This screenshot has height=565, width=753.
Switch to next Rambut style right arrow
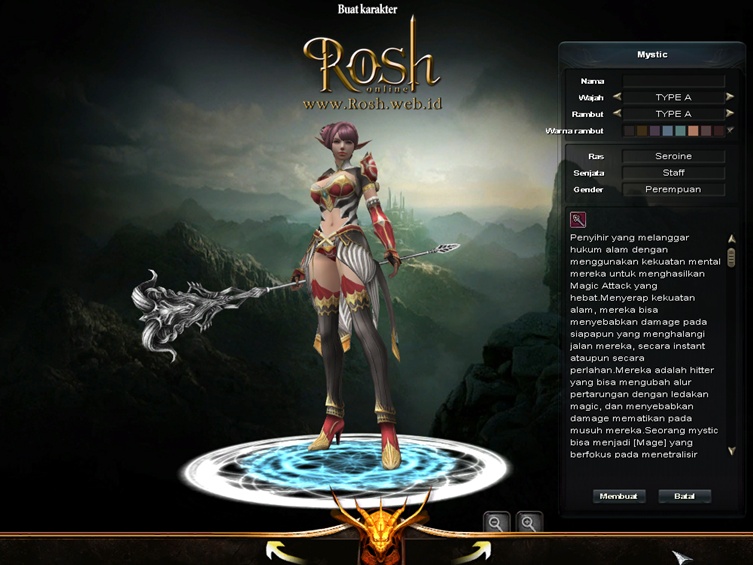pos(730,114)
